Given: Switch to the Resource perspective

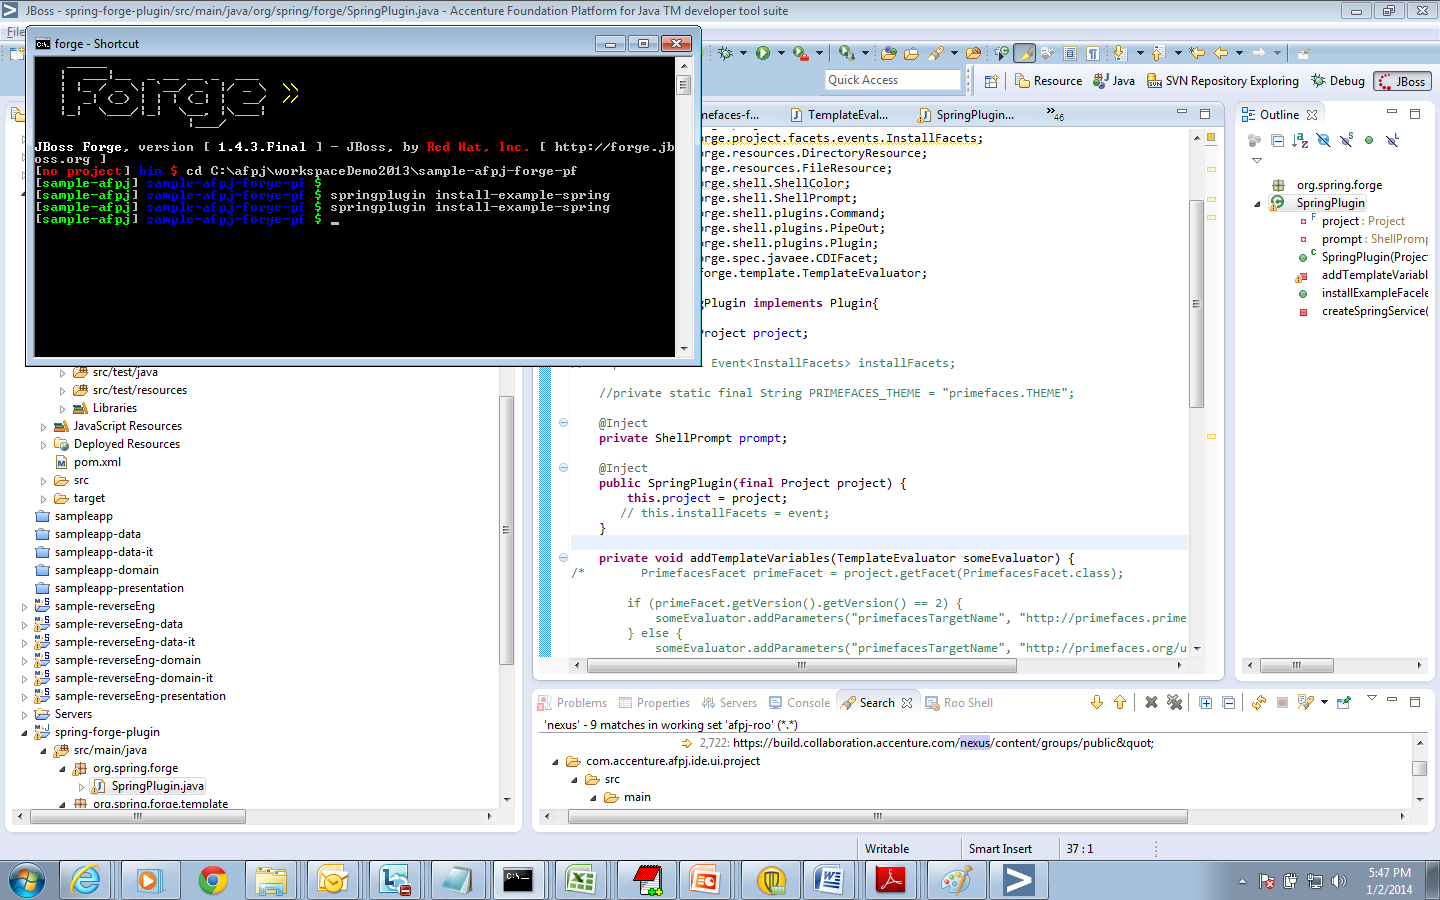Looking at the screenshot, I should [1048, 81].
